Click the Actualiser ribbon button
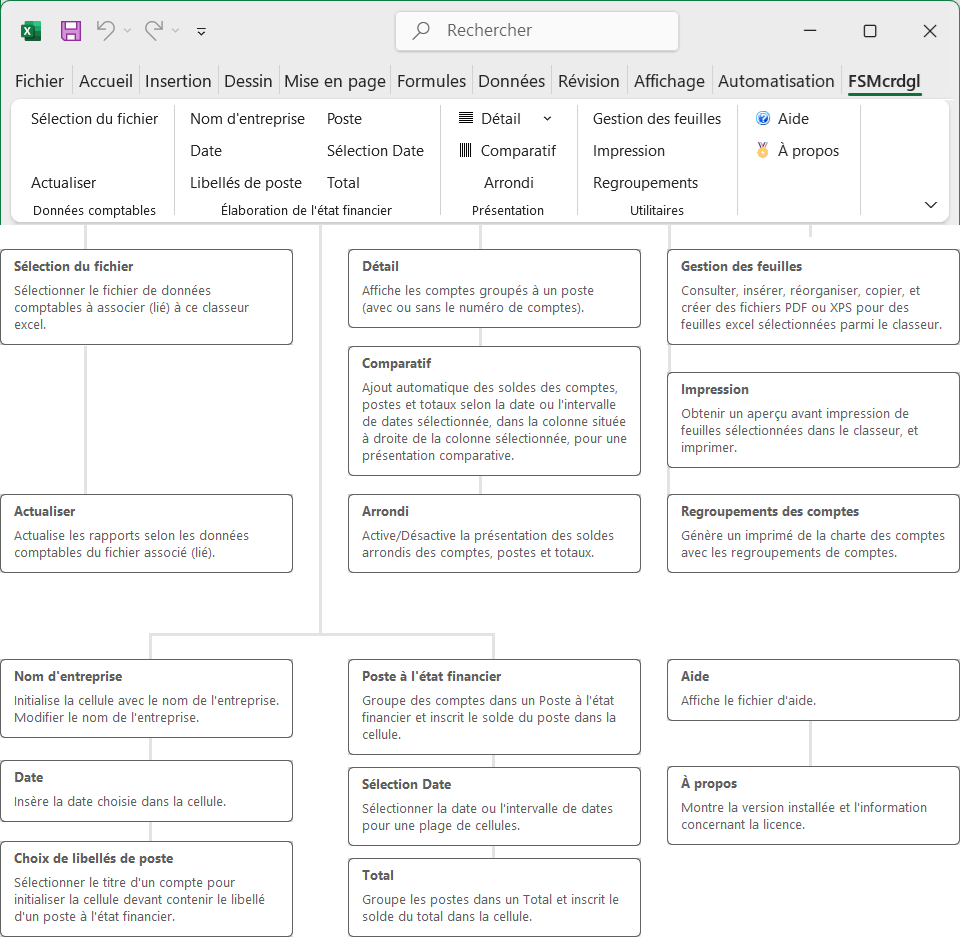 click(x=64, y=183)
